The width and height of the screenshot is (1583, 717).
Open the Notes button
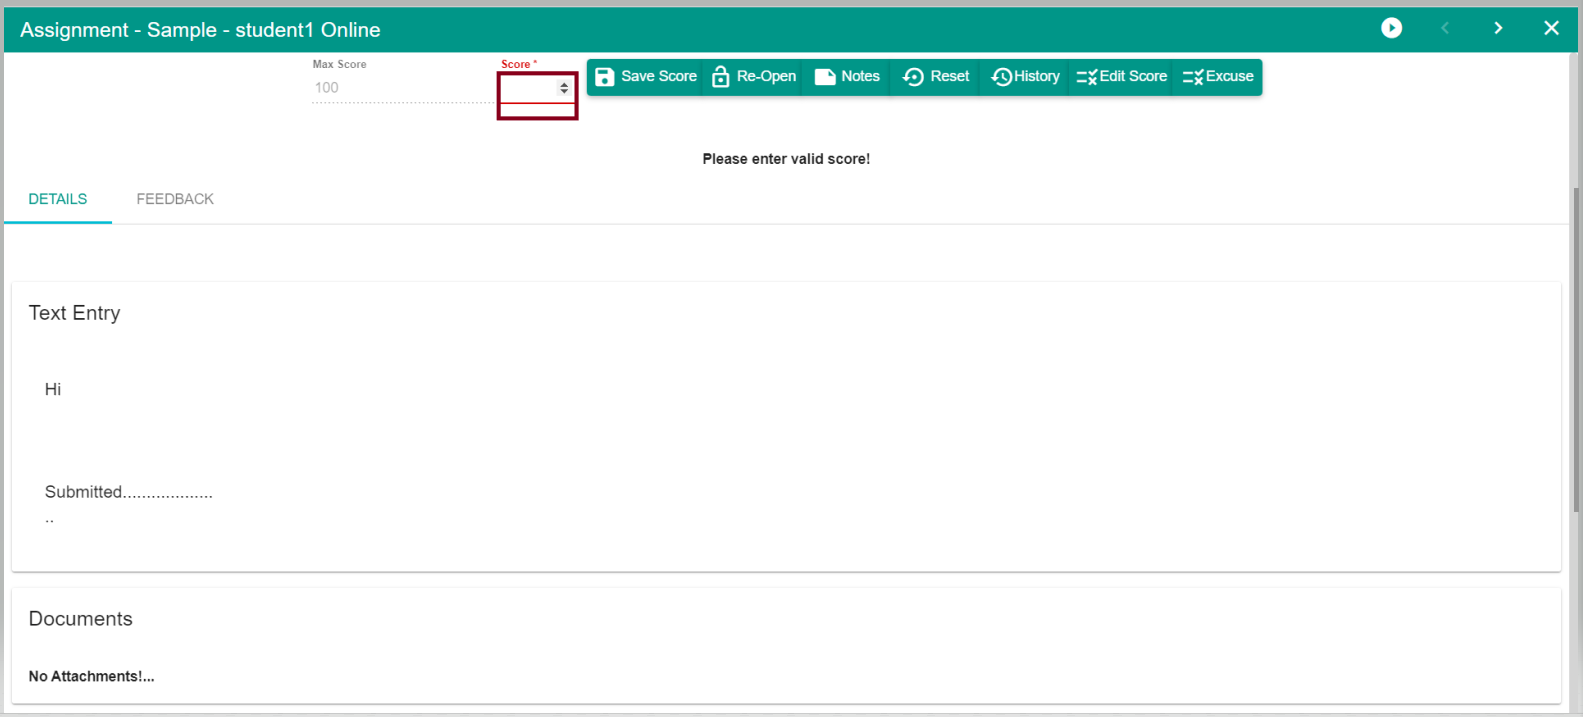[x=847, y=77]
